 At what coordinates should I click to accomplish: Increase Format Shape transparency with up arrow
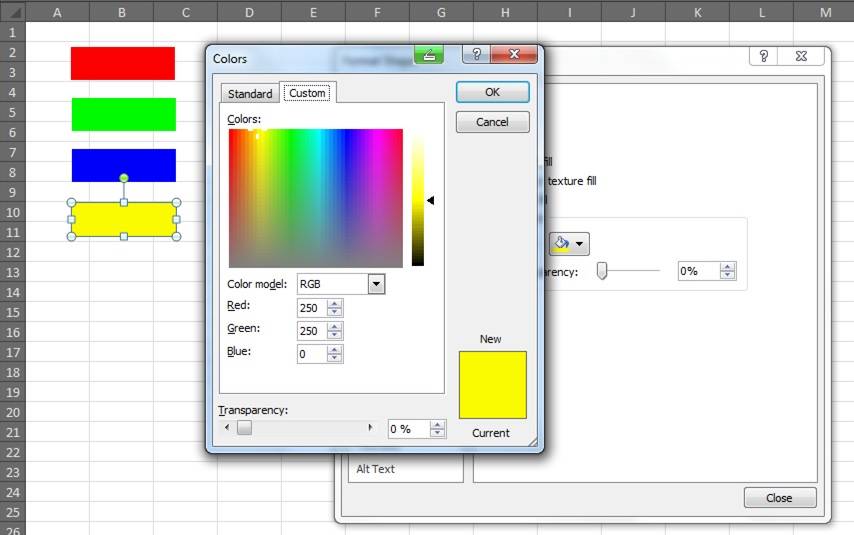pyautogui.click(x=728, y=267)
